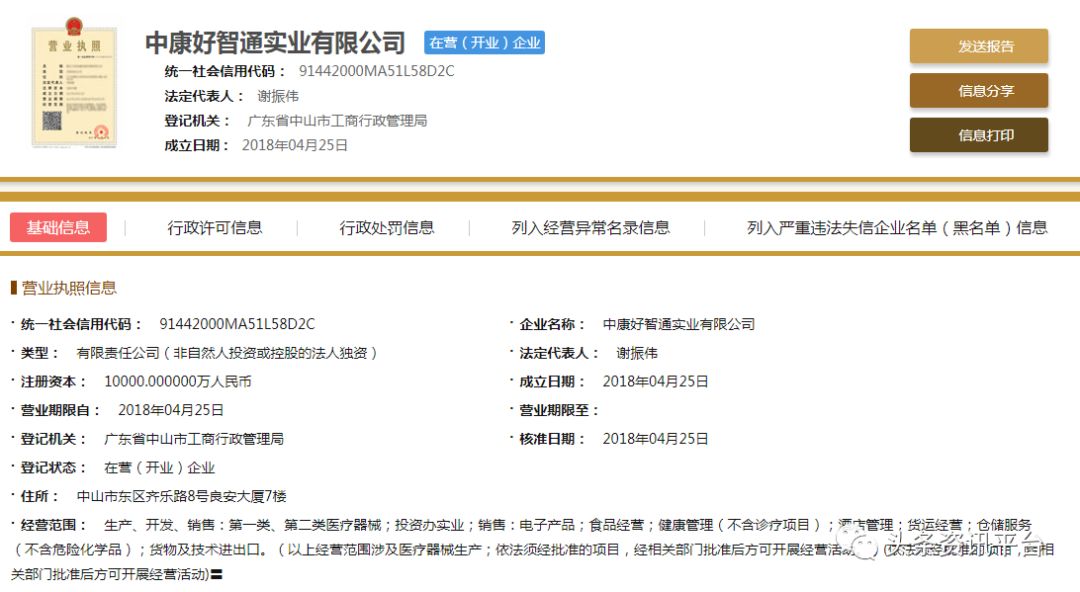Click the company title 中康好智通实业有限公司
Viewport: 1080px width, 592px height.
tap(275, 43)
